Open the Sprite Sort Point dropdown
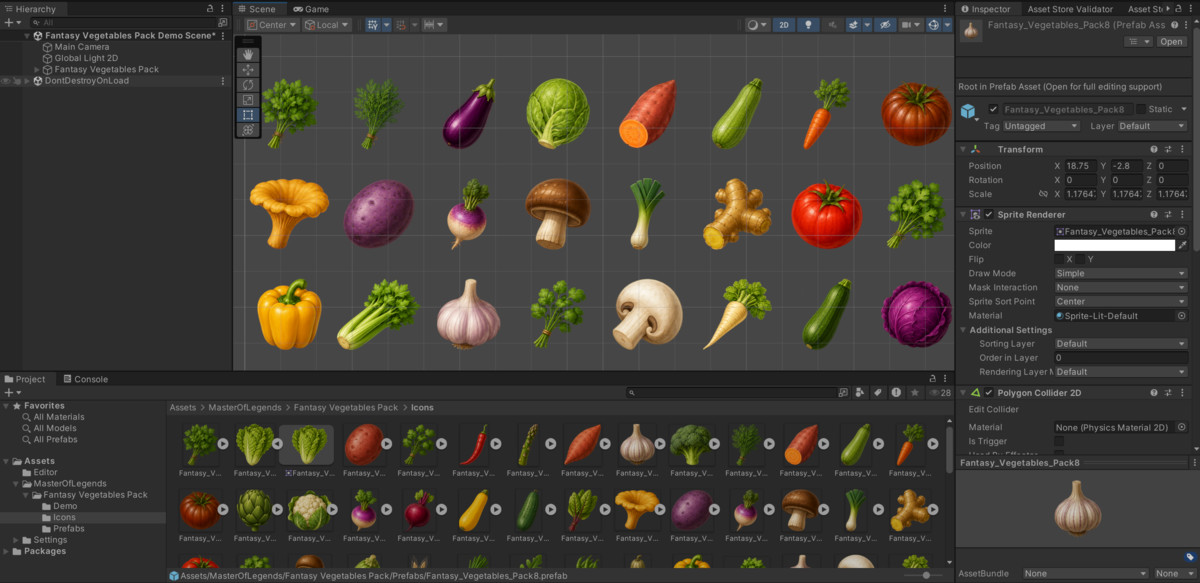This screenshot has height=583, width=1200. click(1121, 301)
